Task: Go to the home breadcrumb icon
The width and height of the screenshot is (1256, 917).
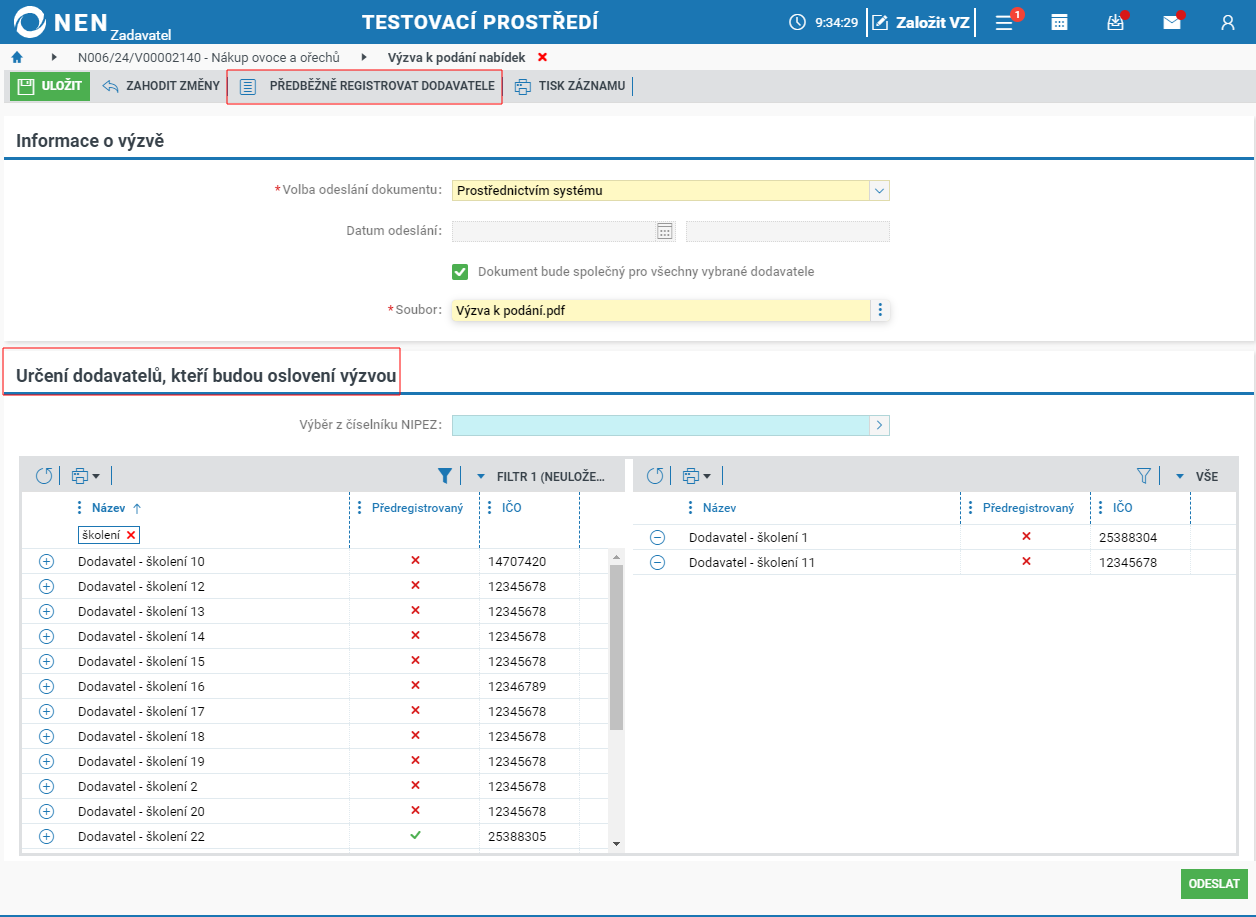Action: coord(17,57)
